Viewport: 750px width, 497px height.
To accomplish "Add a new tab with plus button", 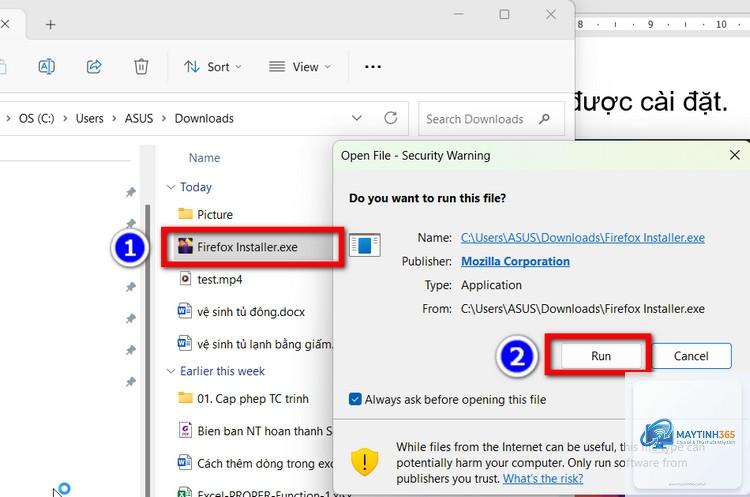I will (51, 24).
